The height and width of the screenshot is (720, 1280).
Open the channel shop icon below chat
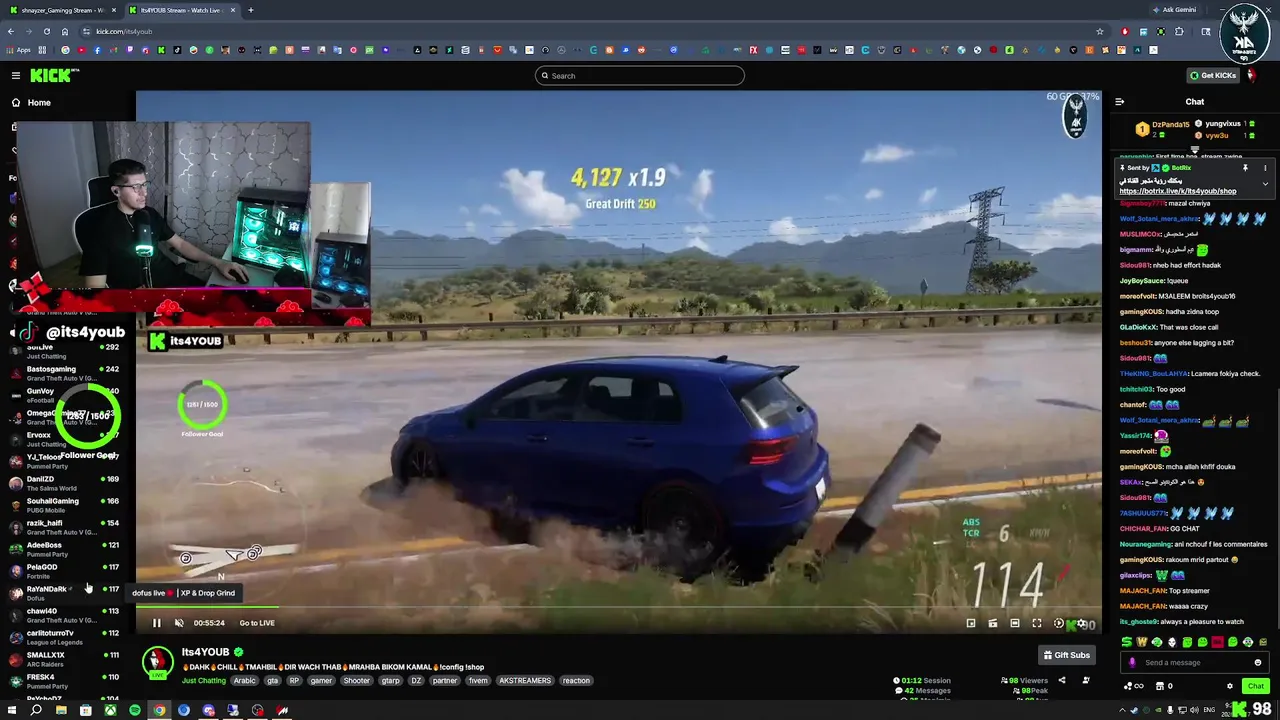pyautogui.click(x=1160, y=686)
